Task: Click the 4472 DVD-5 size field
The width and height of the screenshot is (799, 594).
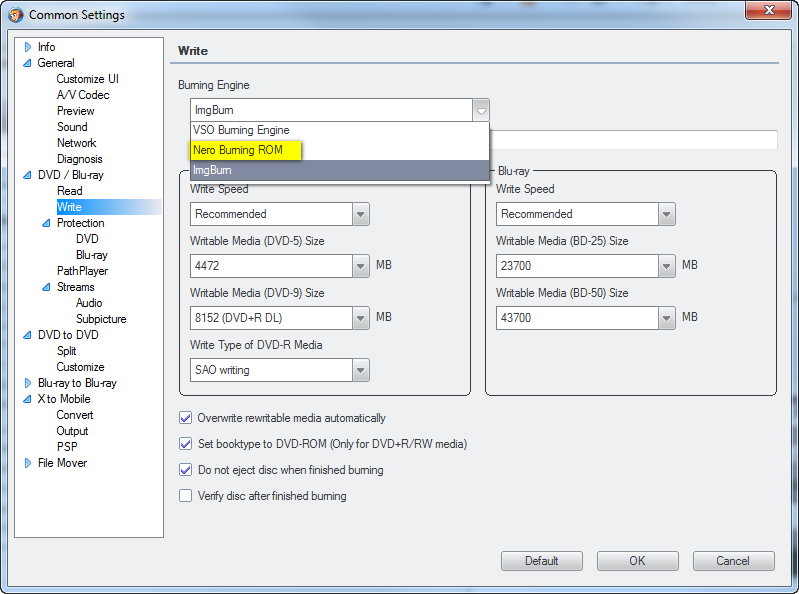Action: (271, 266)
